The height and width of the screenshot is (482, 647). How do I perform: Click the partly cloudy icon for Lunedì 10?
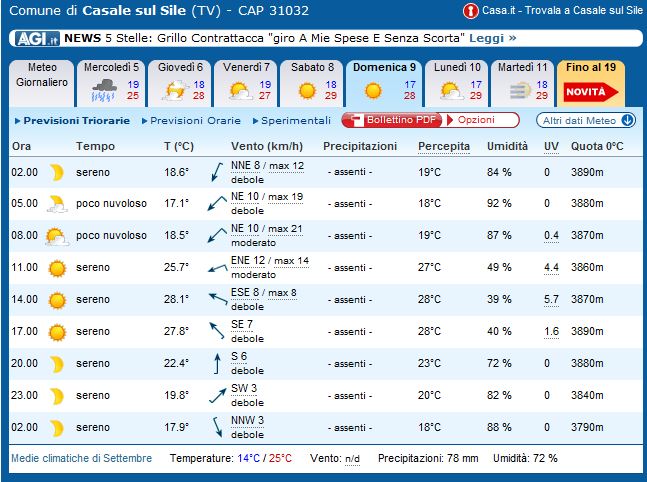(451, 90)
